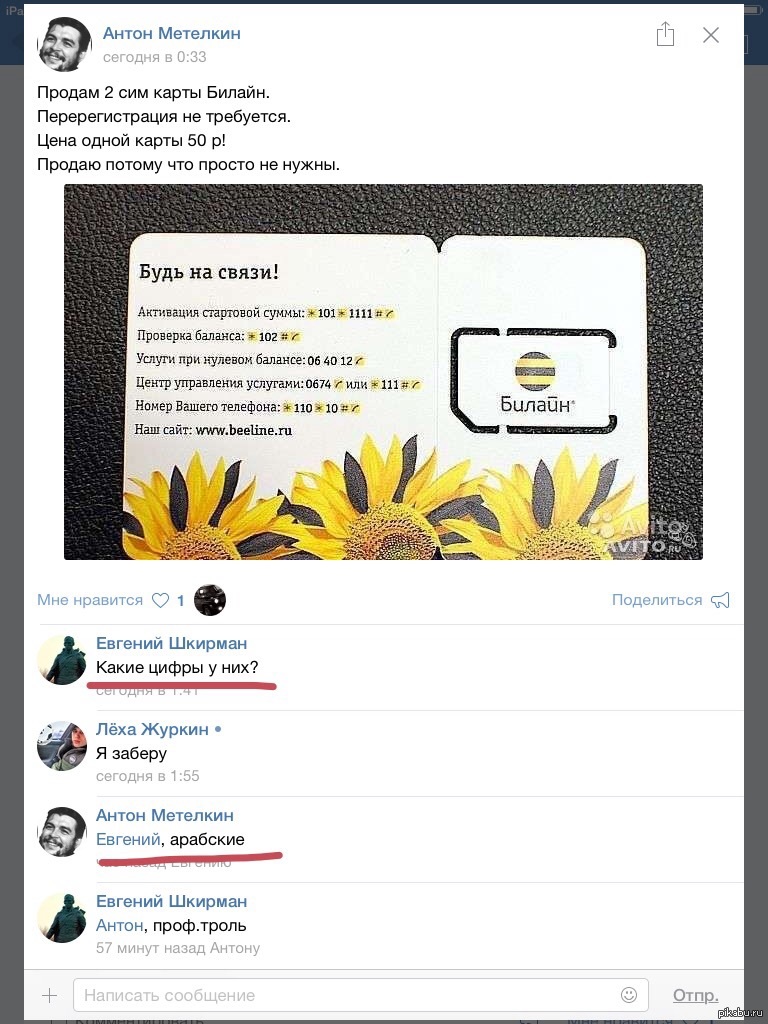The width and height of the screenshot is (768, 1024).
Task: Open Евгений Шкирман profile from first comment
Action: click(172, 643)
